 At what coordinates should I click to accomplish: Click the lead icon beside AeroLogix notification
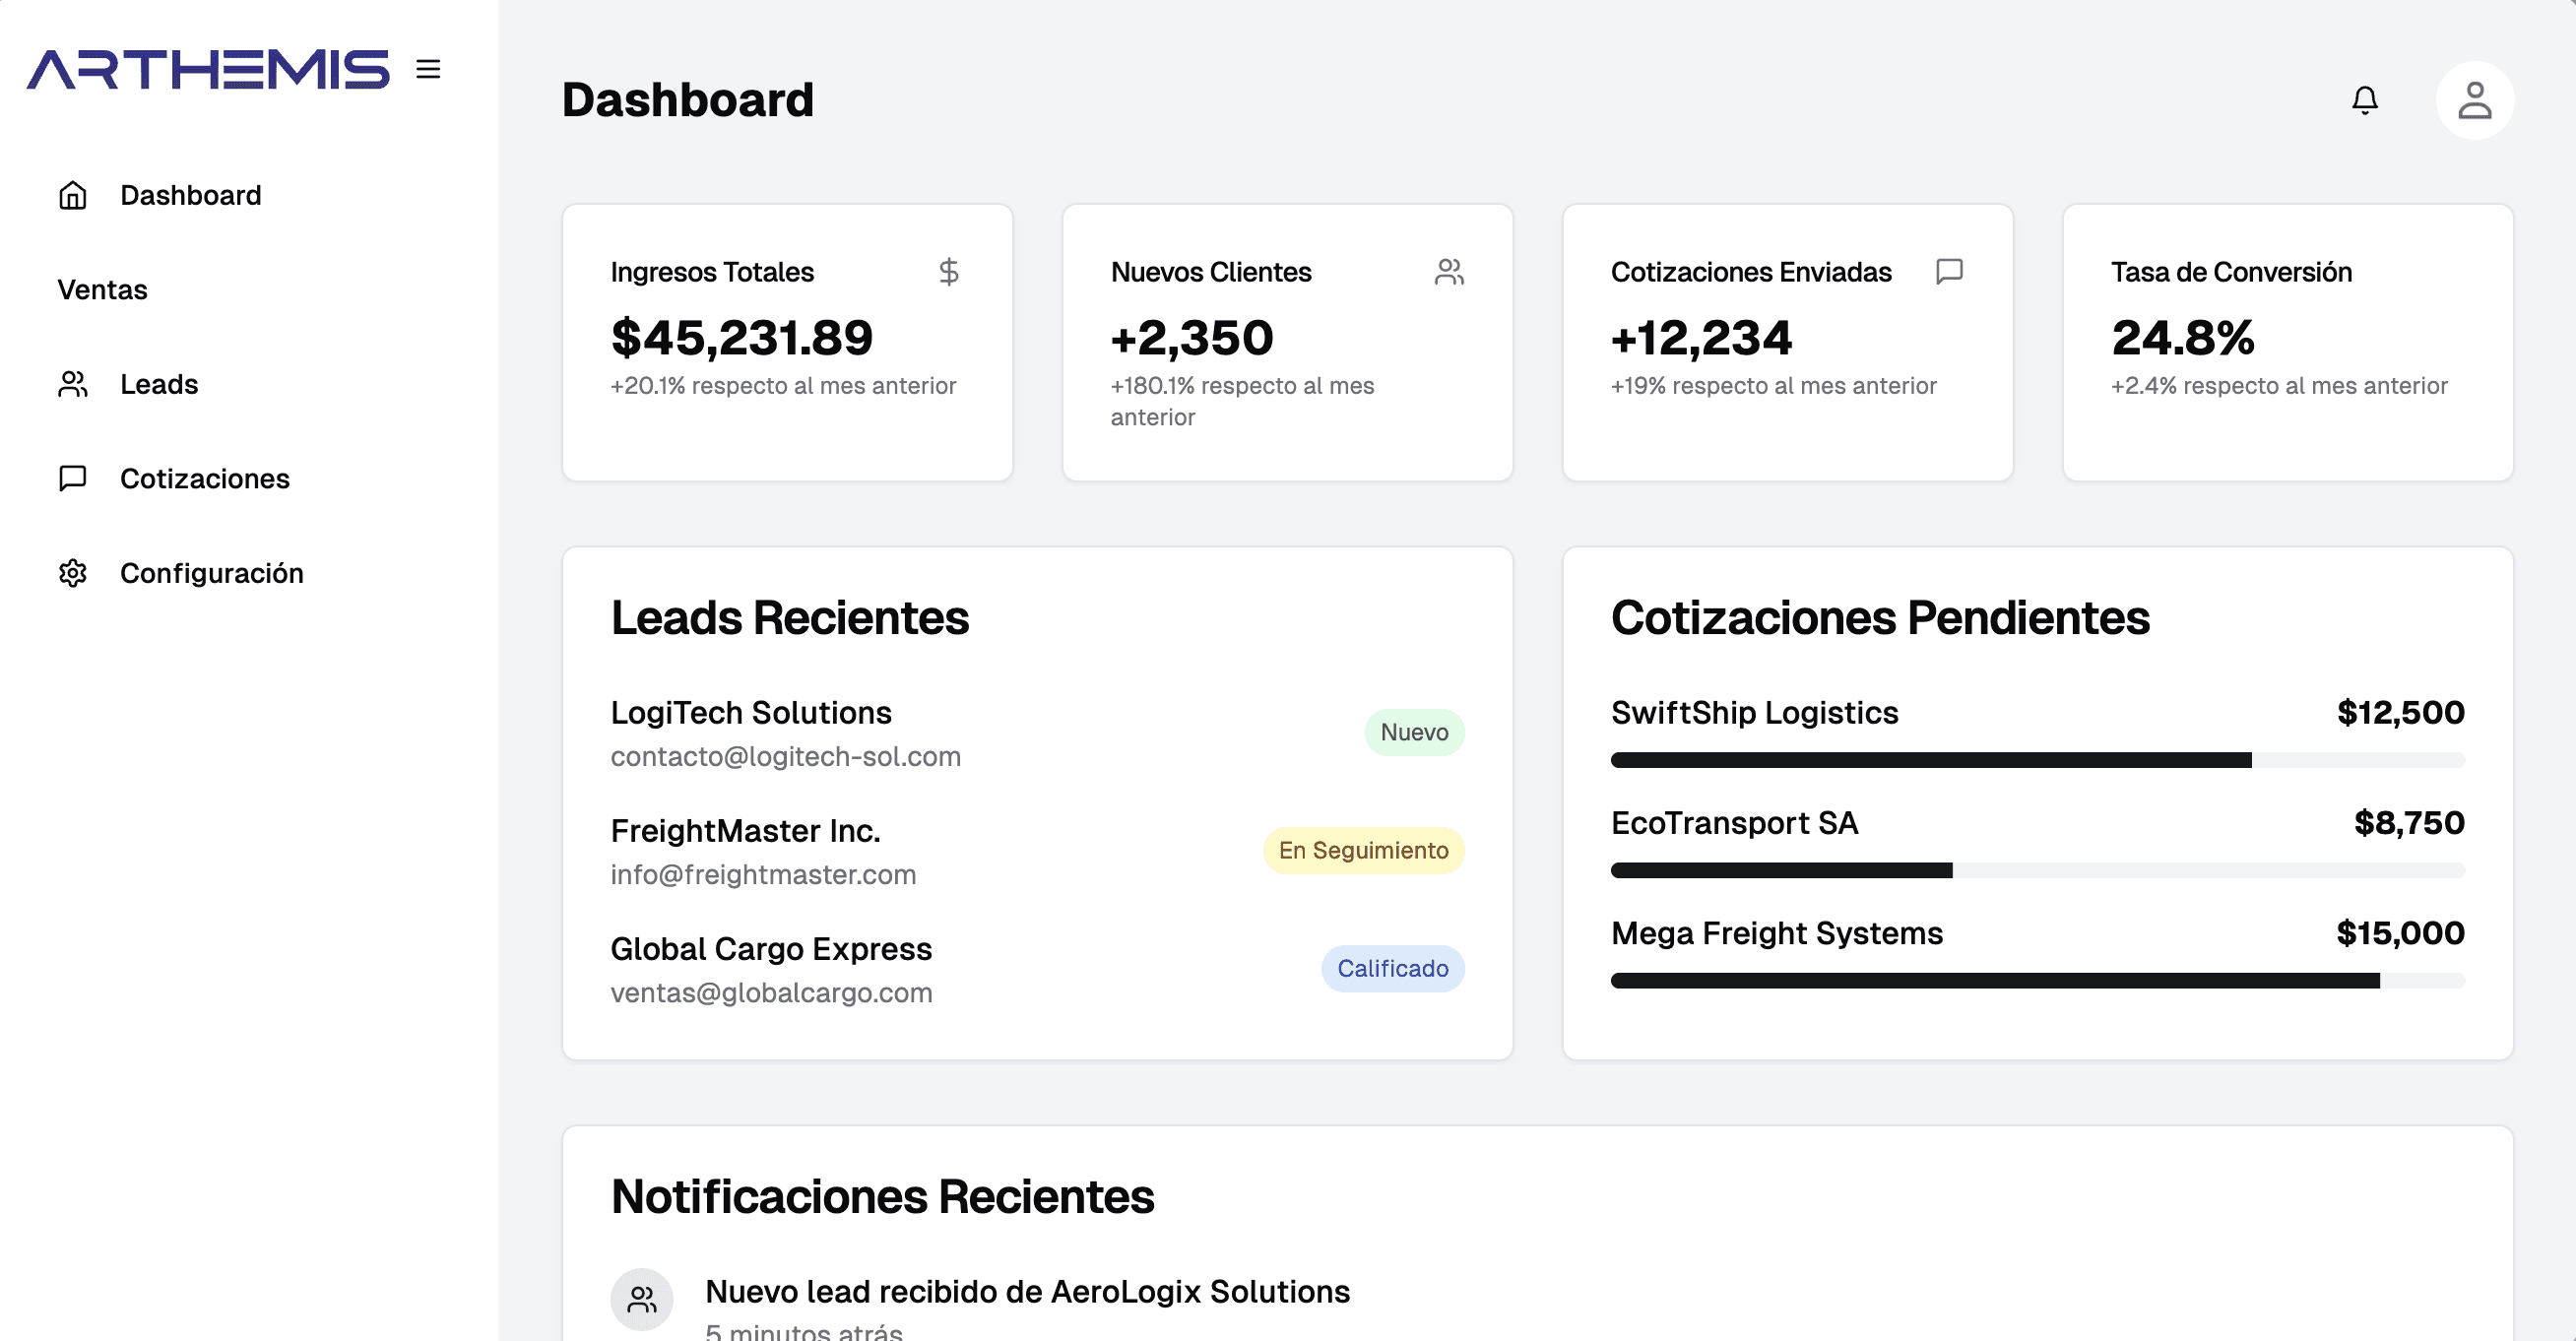click(641, 1298)
